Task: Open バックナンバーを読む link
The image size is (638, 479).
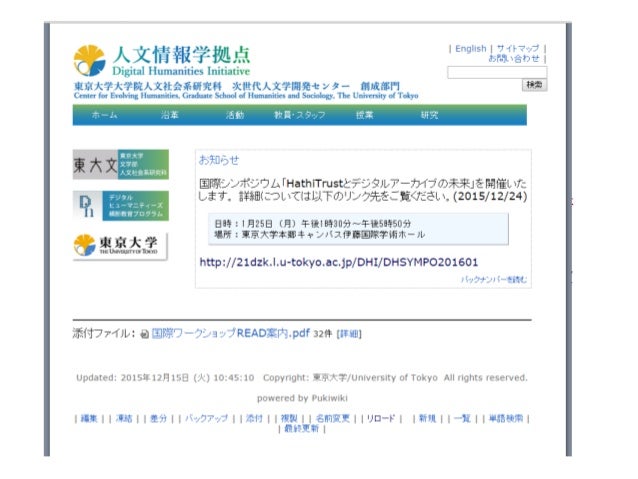Action: tap(494, 279)
